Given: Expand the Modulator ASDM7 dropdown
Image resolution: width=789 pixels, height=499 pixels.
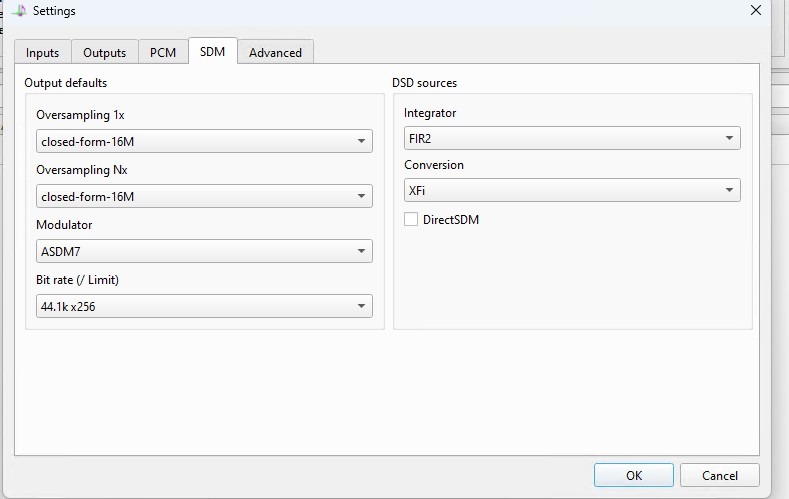Looking at the screenshot, I should coord(204,251).
